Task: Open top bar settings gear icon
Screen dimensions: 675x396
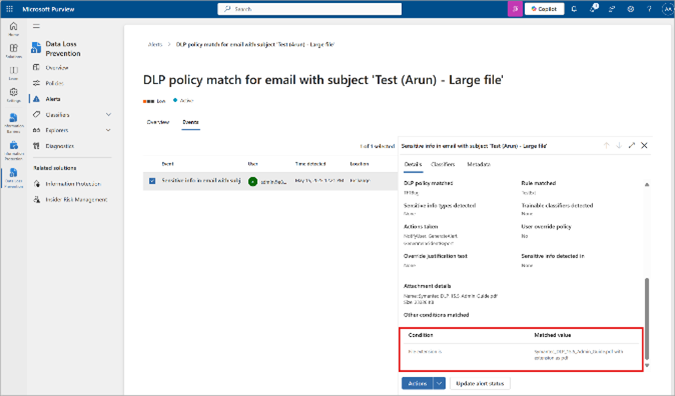Action: [x=631, y=9]
